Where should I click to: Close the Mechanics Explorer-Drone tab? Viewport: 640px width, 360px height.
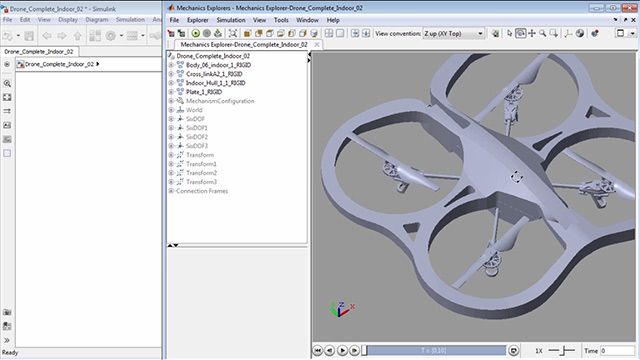[317, 44]
